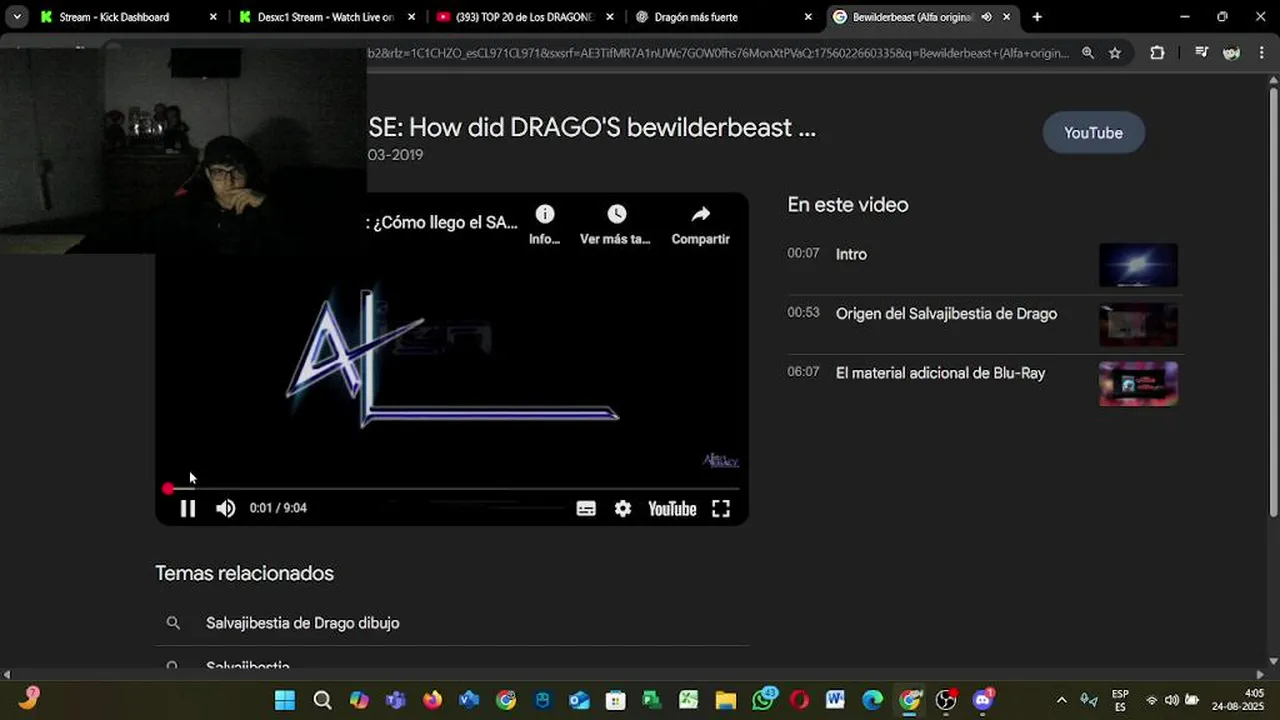Open a new browser tab

[x=1037, y=17]
